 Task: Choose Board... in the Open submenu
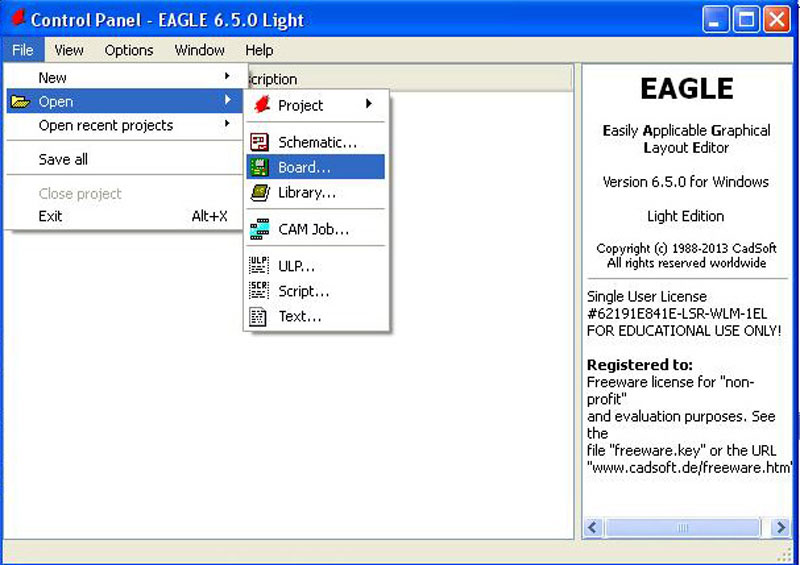316,167
